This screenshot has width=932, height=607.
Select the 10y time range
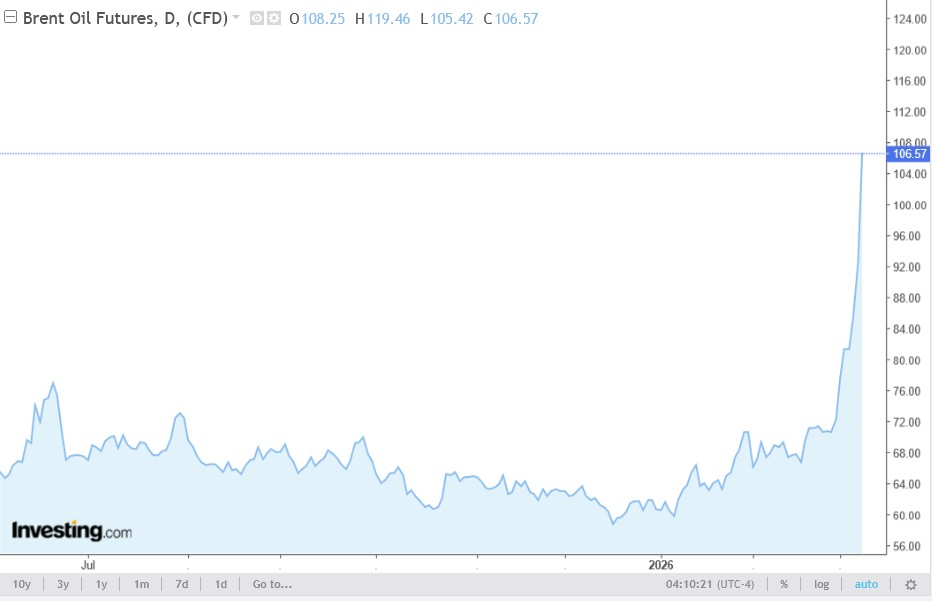pyautogui.click(x=21, y=584)
